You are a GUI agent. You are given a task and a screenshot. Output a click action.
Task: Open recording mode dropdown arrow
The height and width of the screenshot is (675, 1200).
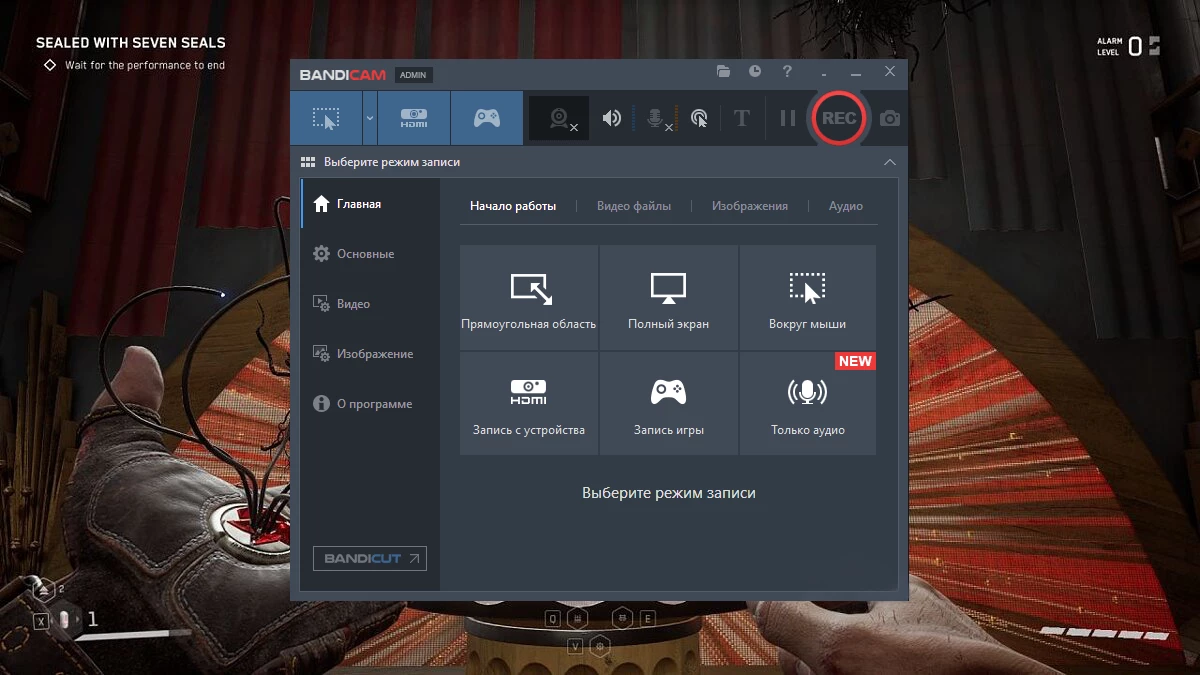pyautogui.click(x=370, y=118)
